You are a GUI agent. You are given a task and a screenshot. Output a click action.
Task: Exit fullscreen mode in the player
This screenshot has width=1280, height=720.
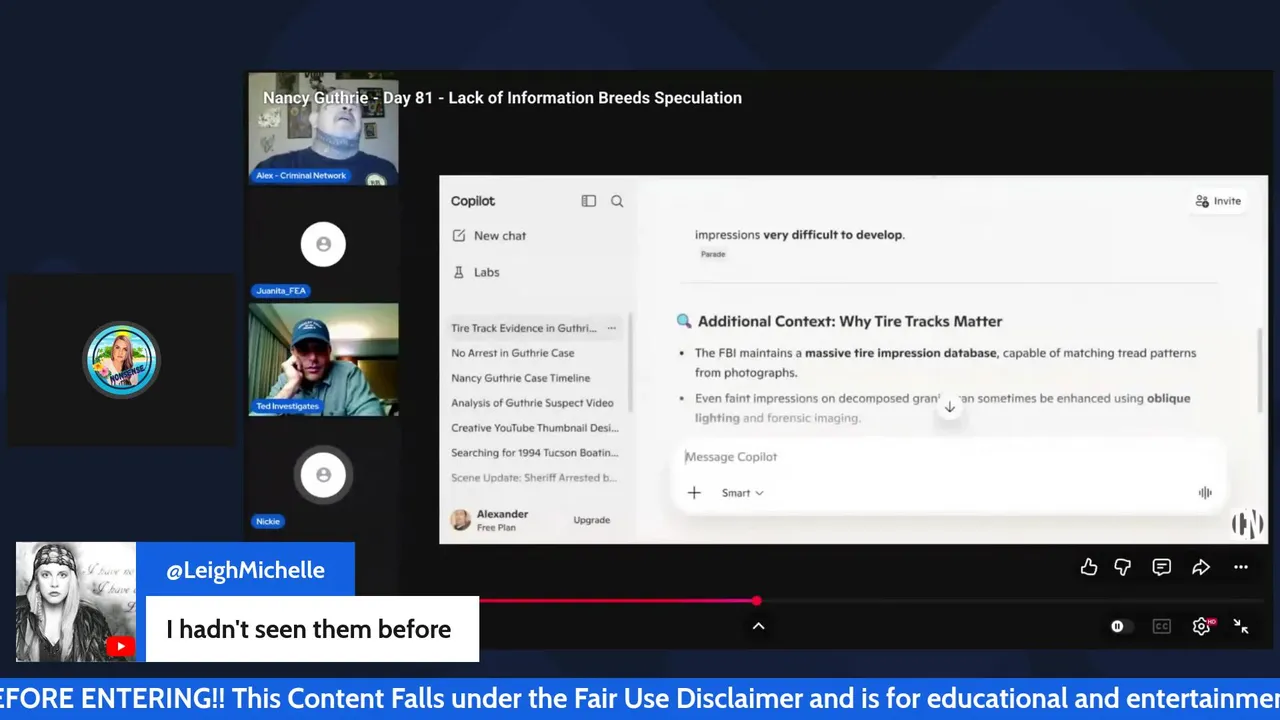[1241, 626]
